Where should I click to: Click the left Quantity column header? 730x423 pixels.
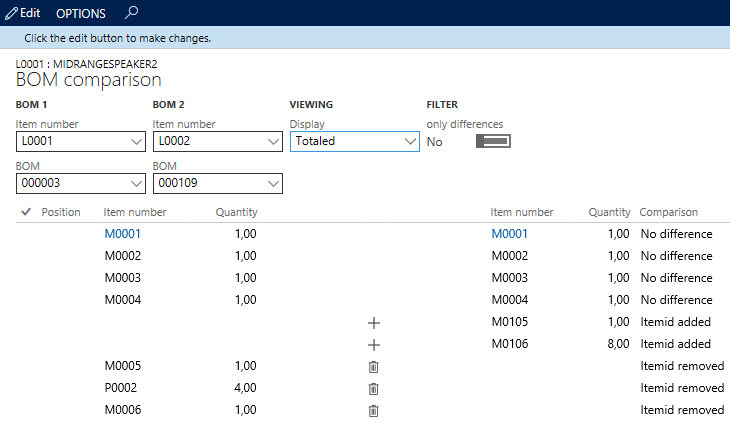coord(237,212)
